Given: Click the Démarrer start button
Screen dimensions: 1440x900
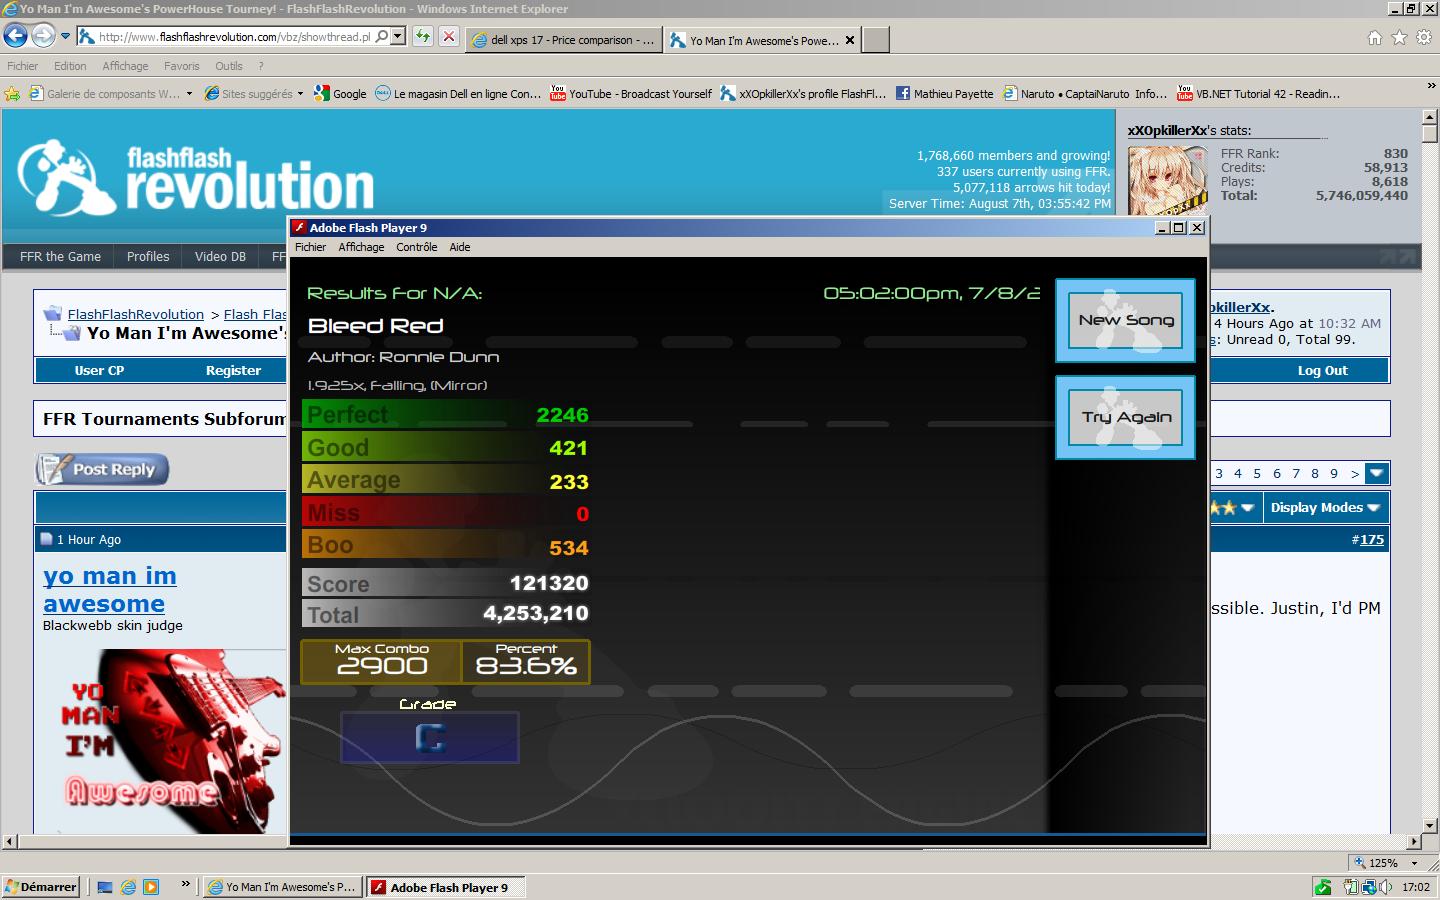Looking at the screenshot, I should (41, 887).
